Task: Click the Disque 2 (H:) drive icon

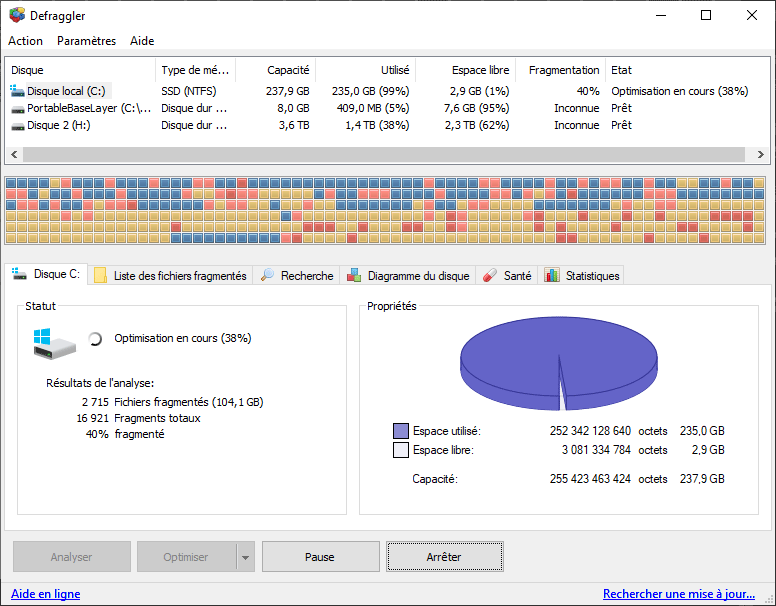Action: (18, 126)
